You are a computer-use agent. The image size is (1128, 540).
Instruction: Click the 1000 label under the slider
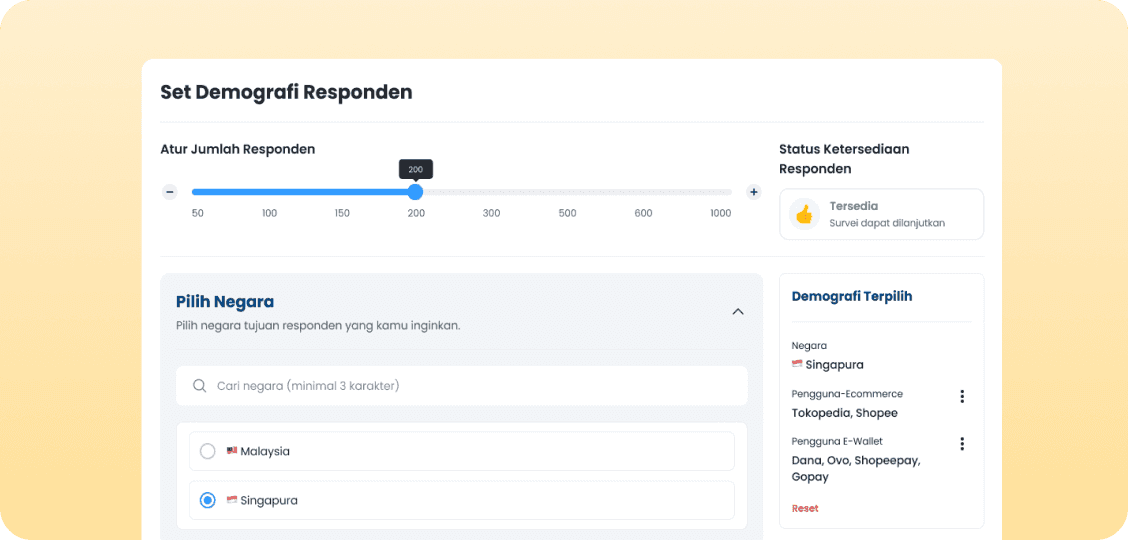click(719, 214)
